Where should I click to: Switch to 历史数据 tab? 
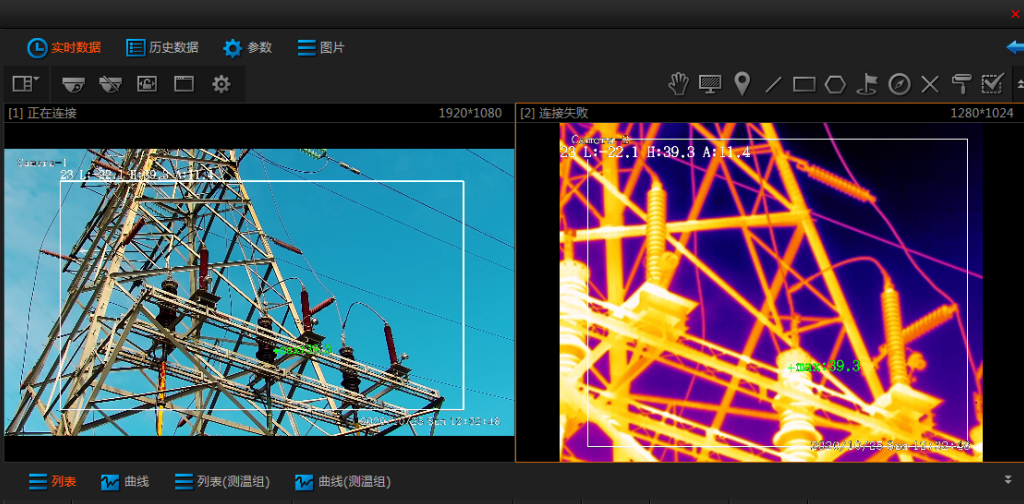162,47
